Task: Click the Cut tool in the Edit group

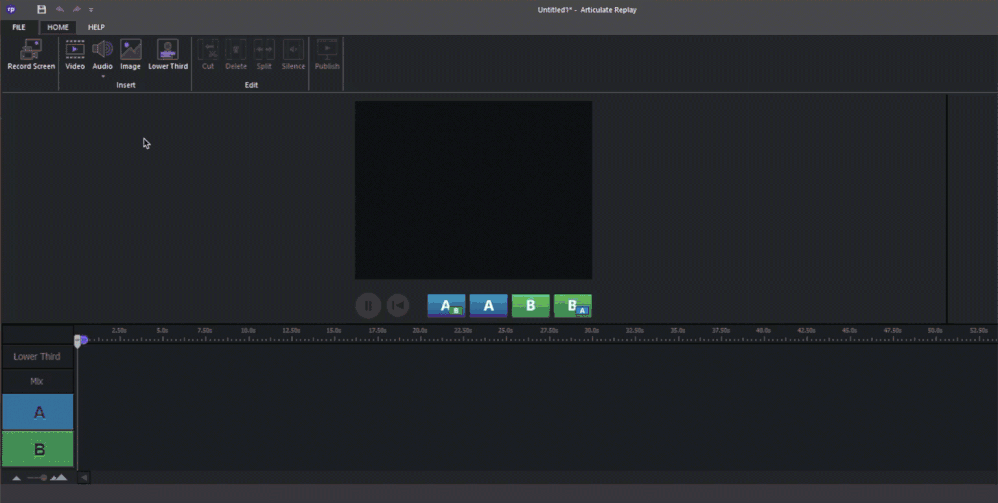Action: click(x=208, y=55)
